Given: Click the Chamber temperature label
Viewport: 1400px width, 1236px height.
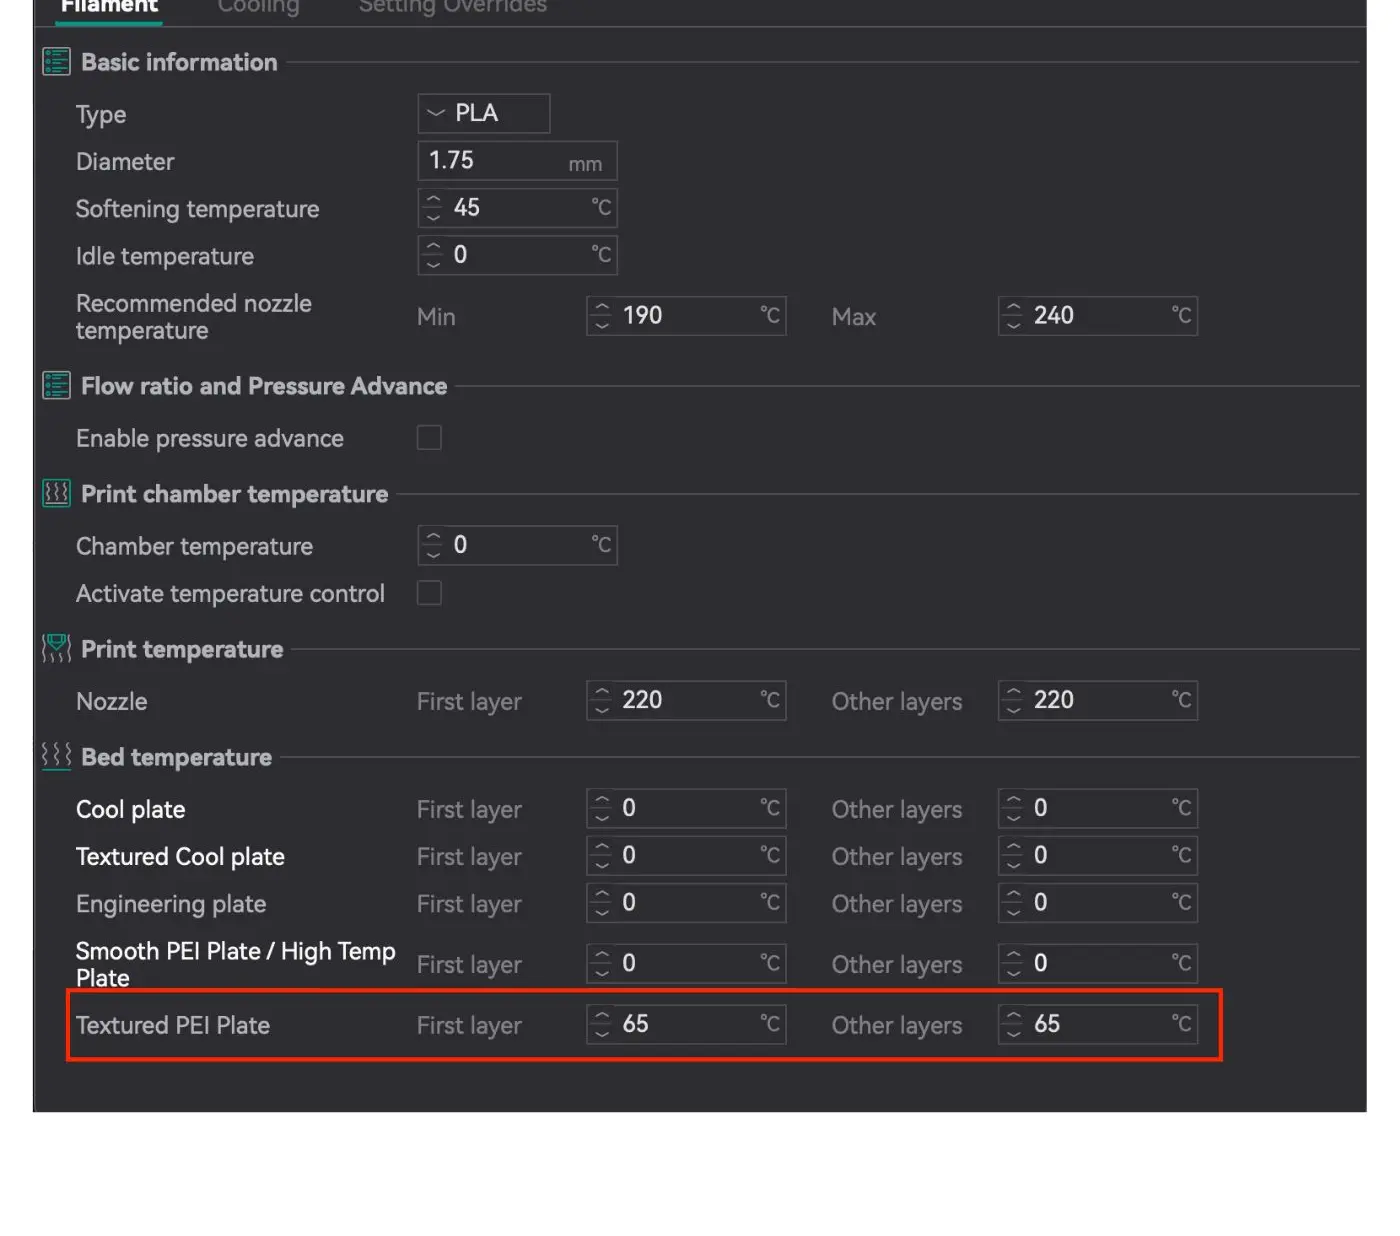Looking at the screenshot, I should click(x=195, y=546).
